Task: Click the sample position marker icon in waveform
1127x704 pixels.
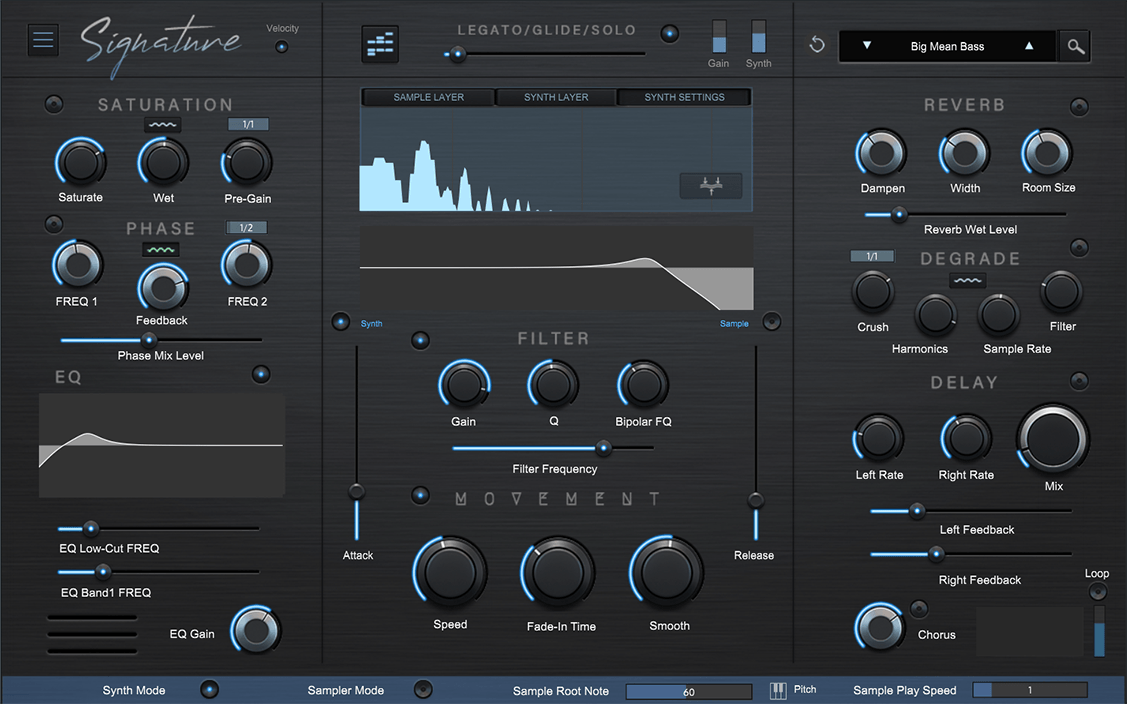Action: [x=711, y=186]
